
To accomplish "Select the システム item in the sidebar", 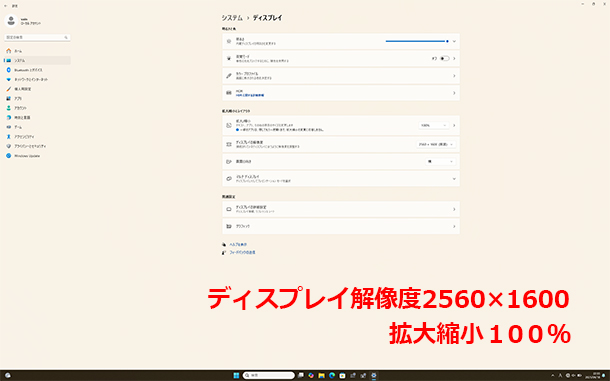I will (x=37, y=60).
